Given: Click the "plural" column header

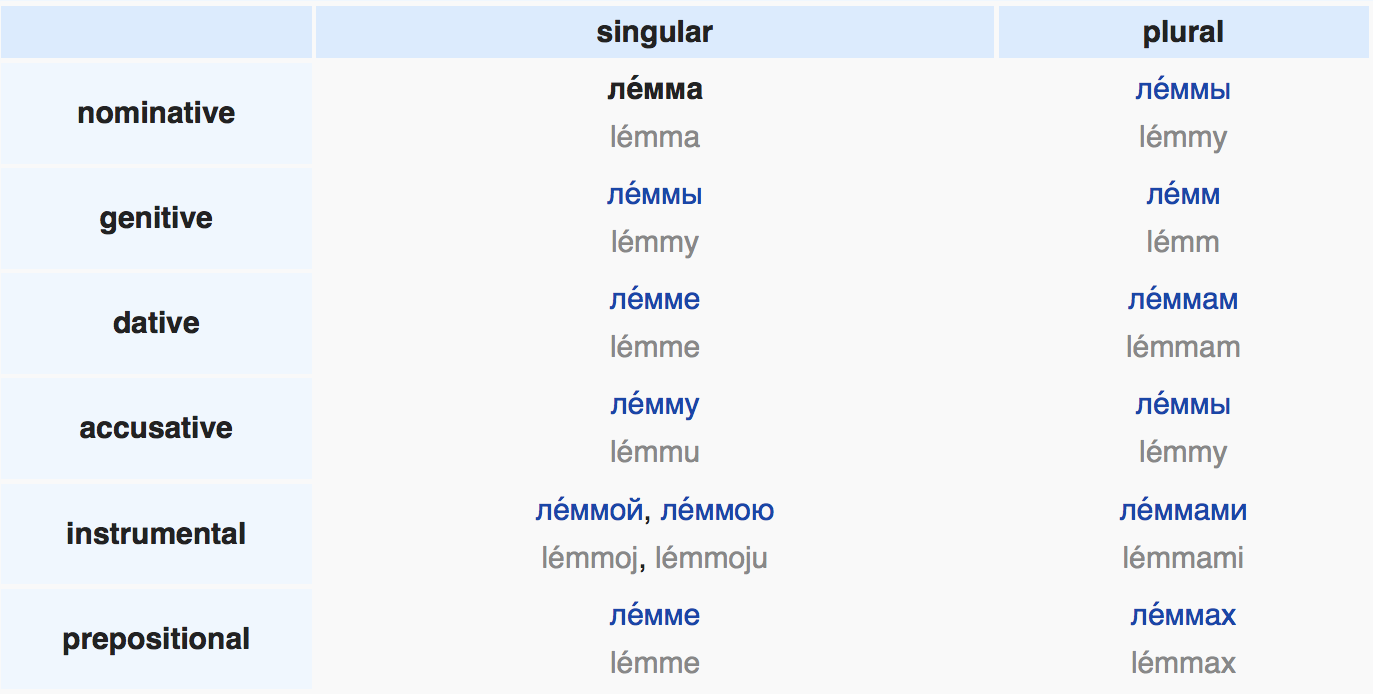Looking at the screenshot, I should 1182,32.
